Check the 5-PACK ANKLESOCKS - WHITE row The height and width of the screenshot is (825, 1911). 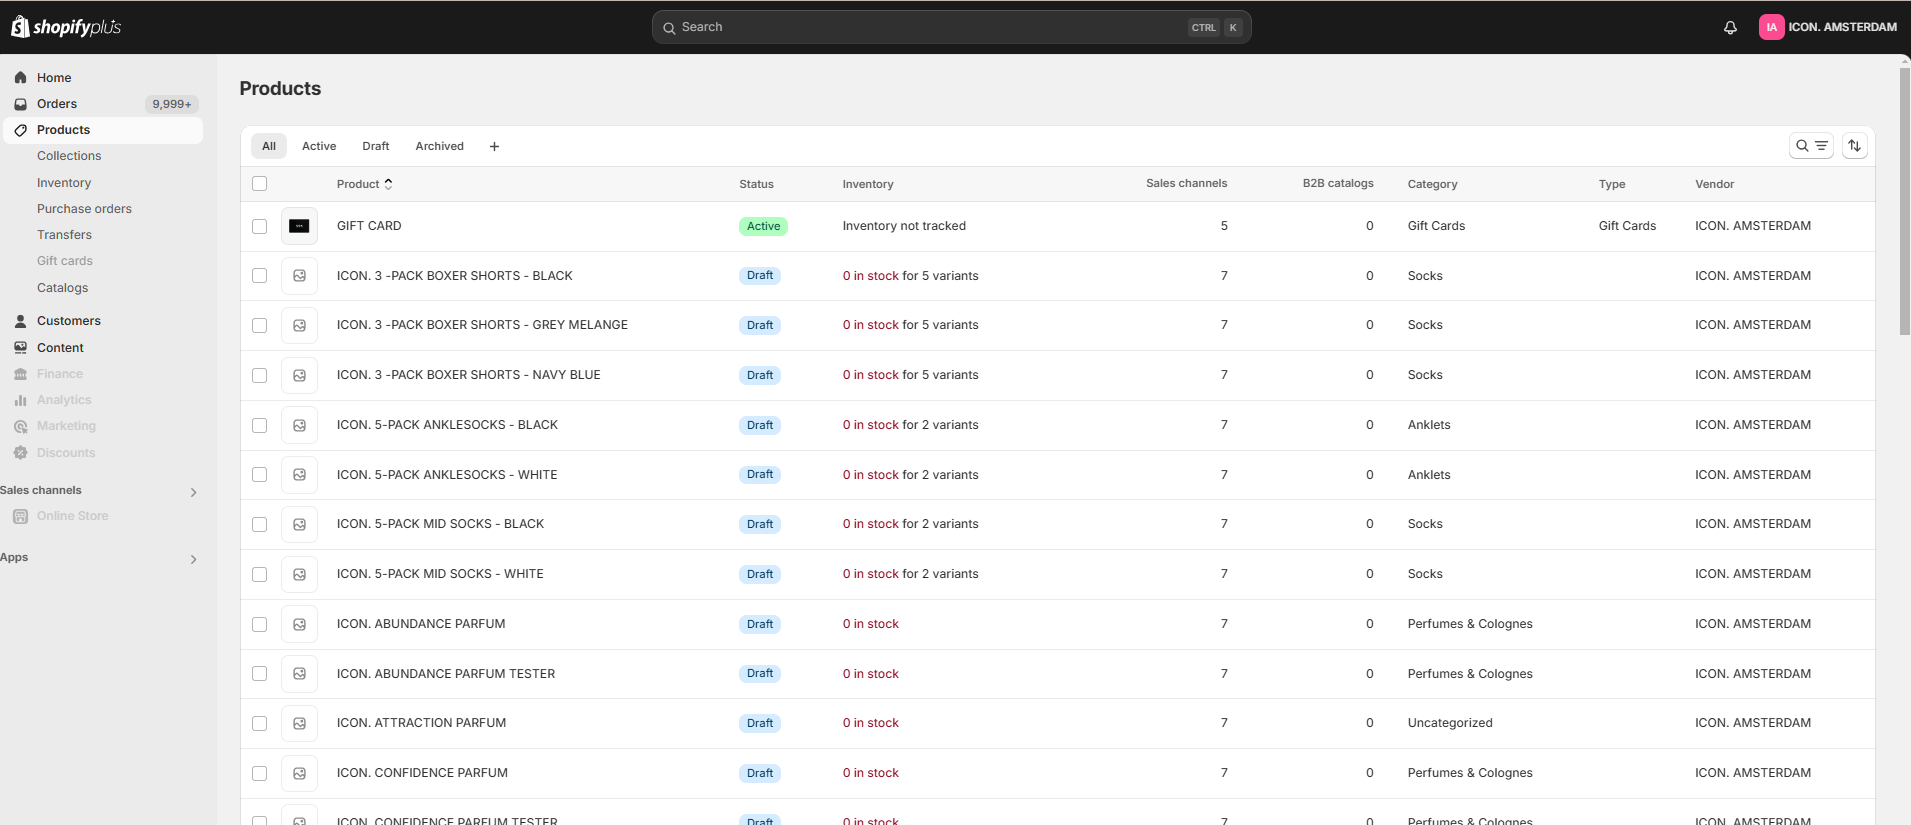click(260, 475)
